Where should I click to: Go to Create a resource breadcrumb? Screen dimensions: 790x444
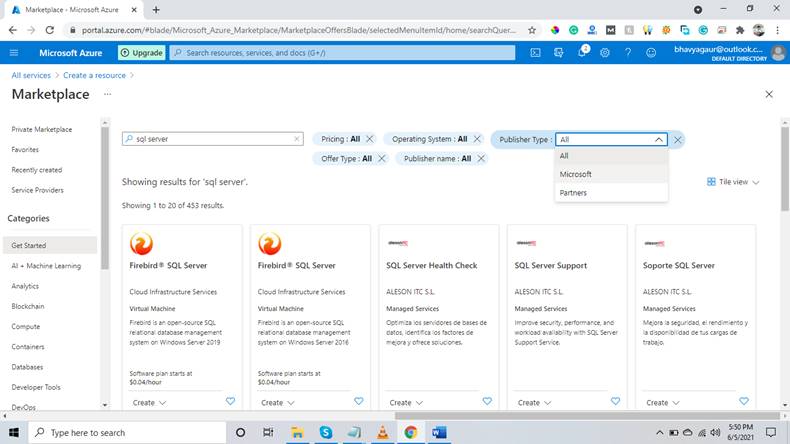pos(94,75)
